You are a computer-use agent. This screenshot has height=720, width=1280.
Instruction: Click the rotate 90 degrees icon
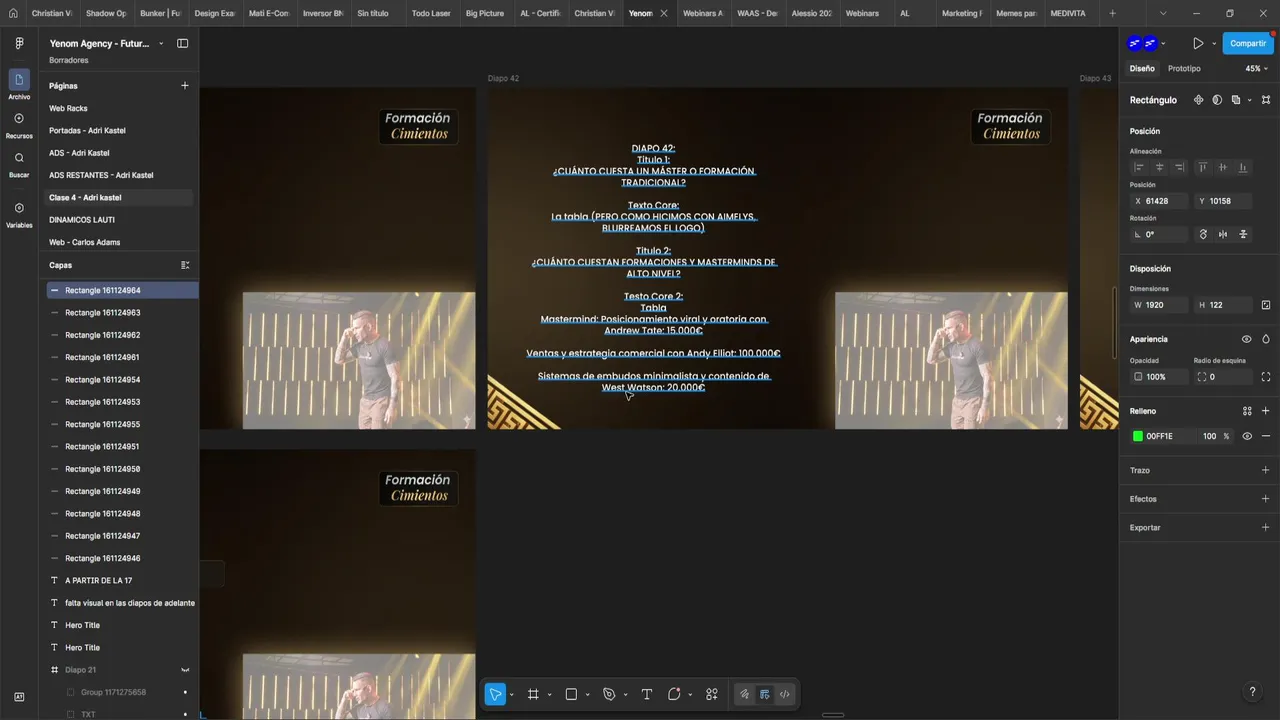coord(1203,234)
